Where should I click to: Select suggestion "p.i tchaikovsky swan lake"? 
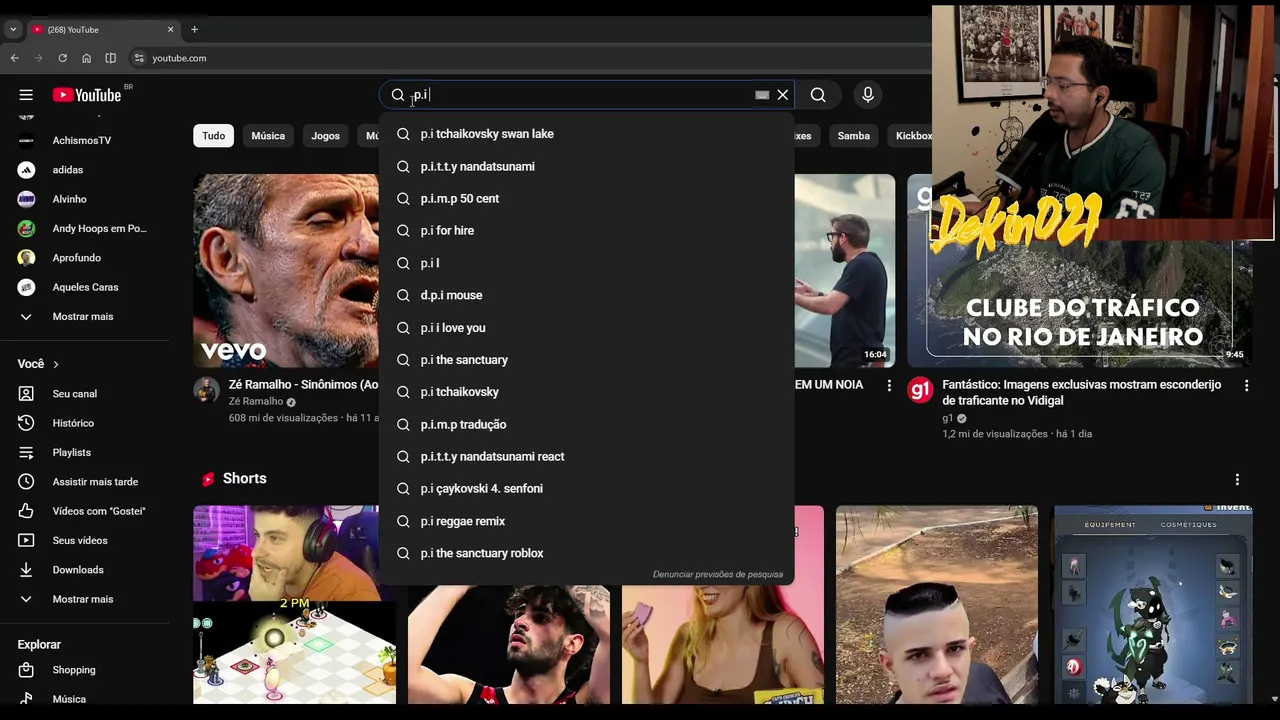587,134
